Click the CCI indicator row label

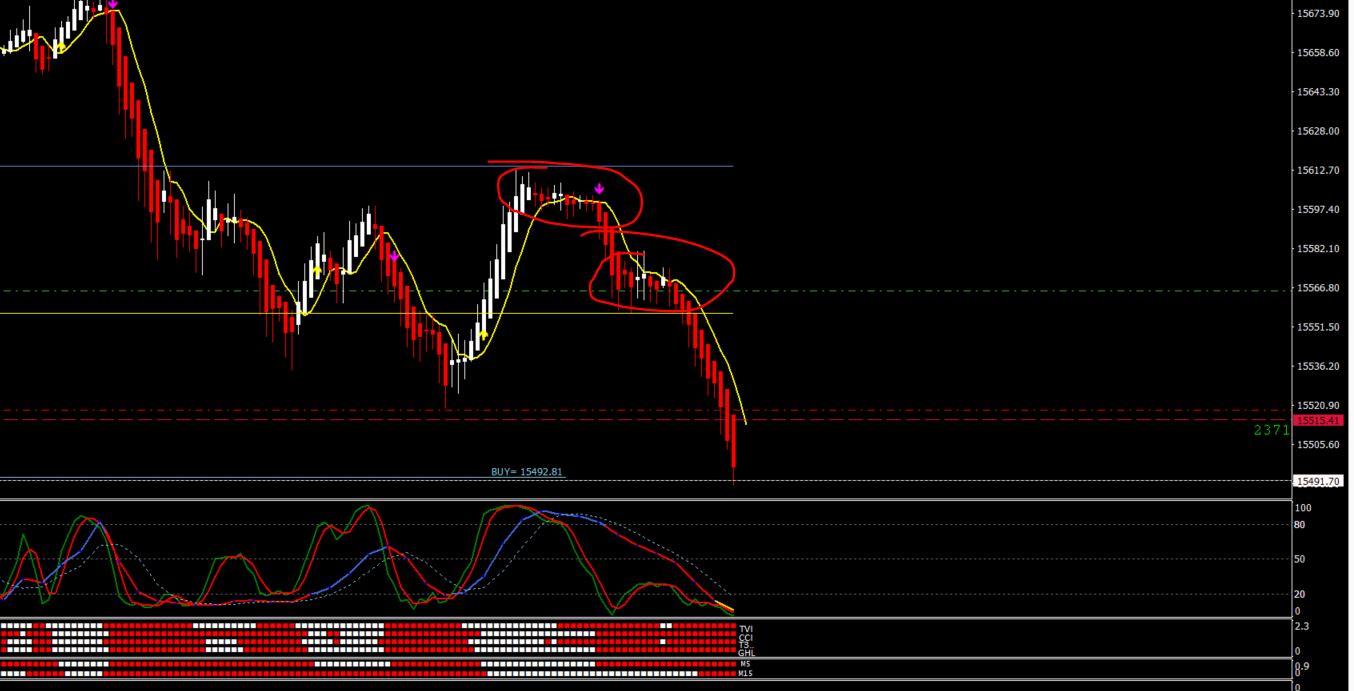(x=745, y=637)
